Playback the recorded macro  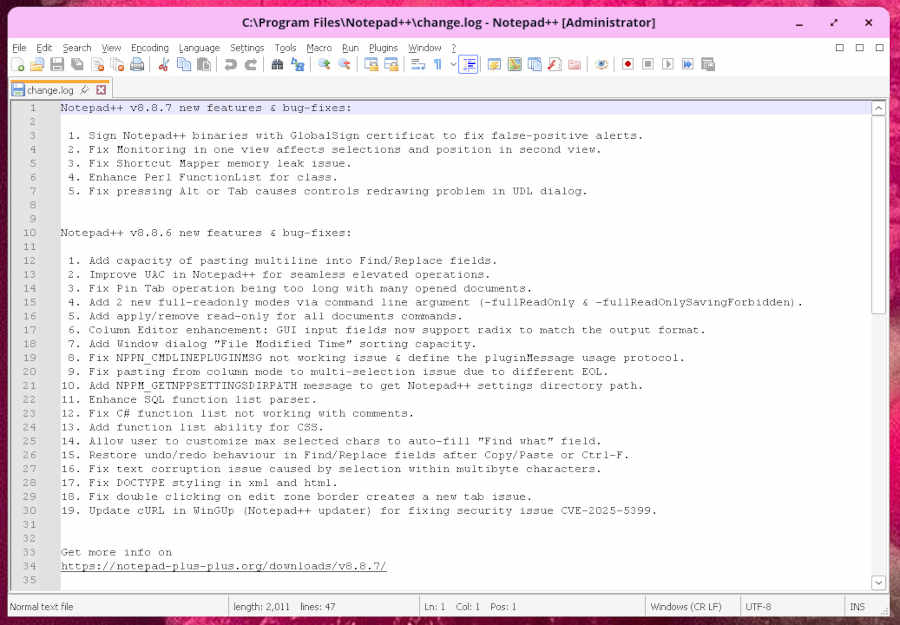point(666,63)
